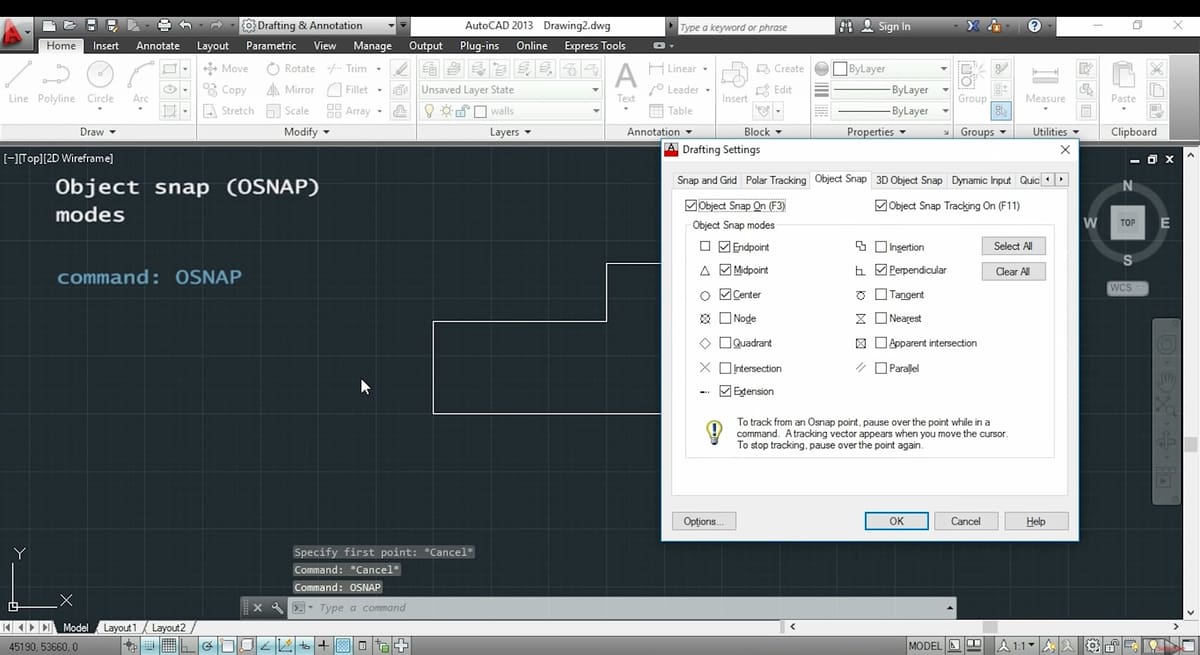Switch to the Parametric ribbon tab
The width and height of the screenshot is (1200, 655).
pyautogui.click(x=271, y=46)
